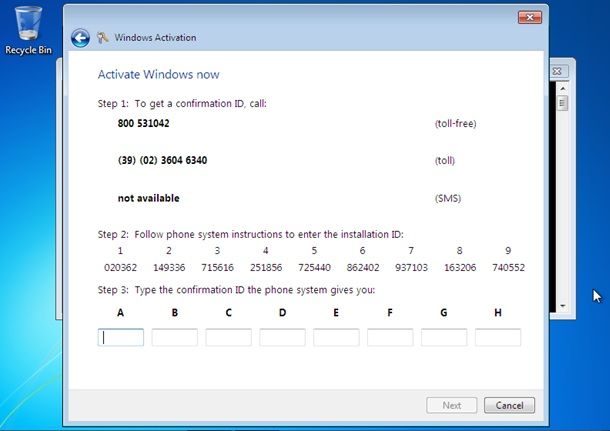The height and width of the screenshot is (431, 610).
Task: Click installation ID group 020362
Action: pyautogui.click(x=120, y=268)
